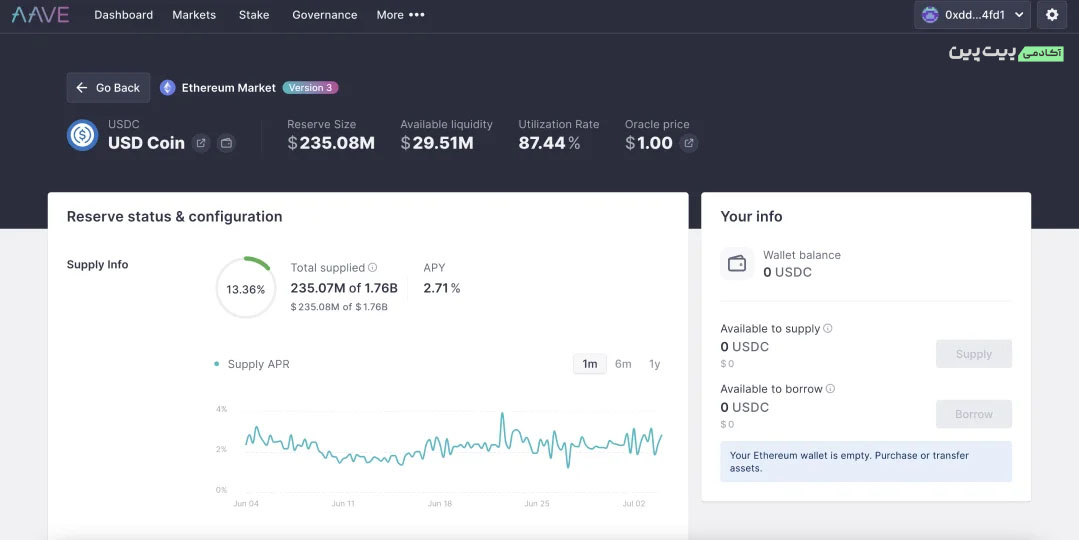Expand wallet address 0xdd...4fd1 dropdown

972,14
